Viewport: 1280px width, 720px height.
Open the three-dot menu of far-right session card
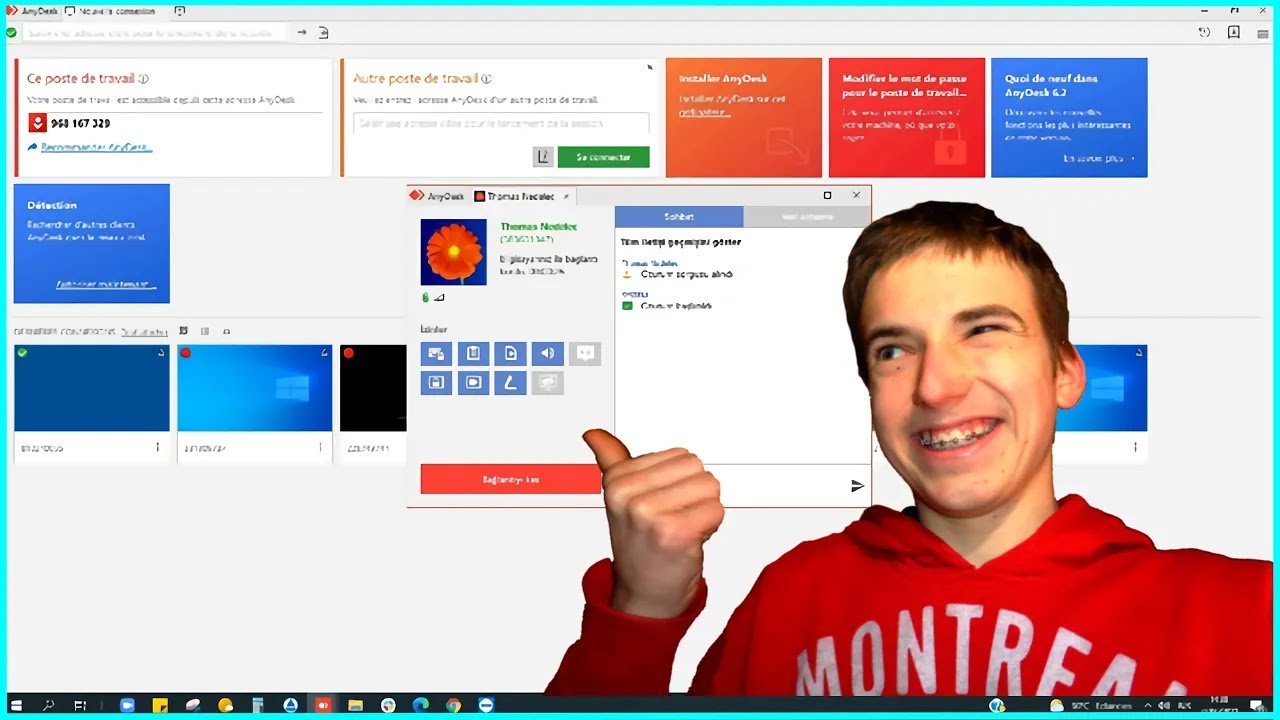[1135, 447]
